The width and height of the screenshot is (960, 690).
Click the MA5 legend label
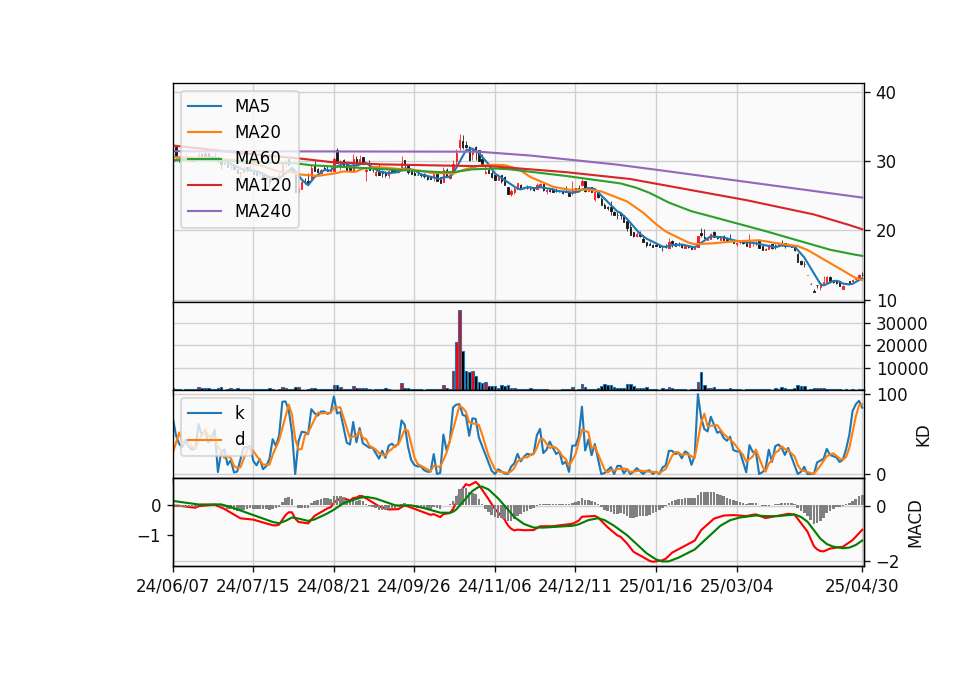pyautogui.click(x=252, y=106)
